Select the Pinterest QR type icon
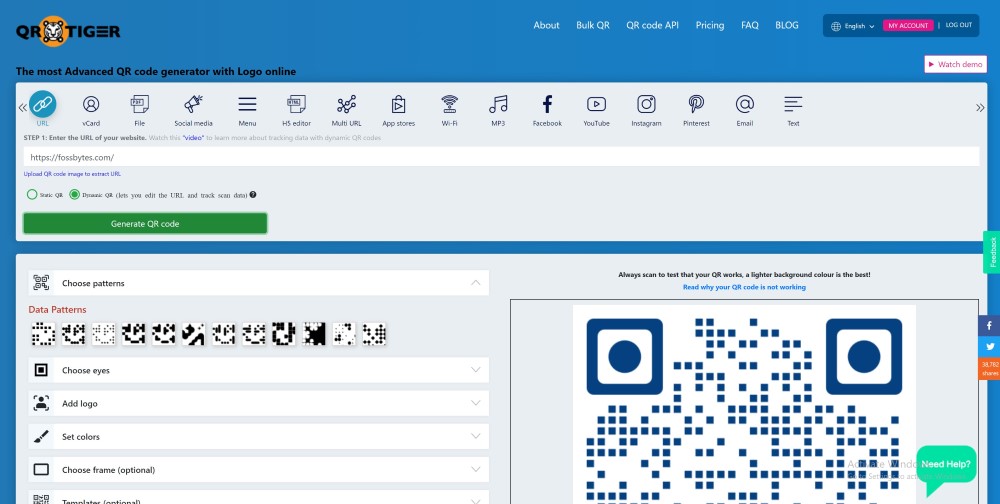 tap(696, 104)
